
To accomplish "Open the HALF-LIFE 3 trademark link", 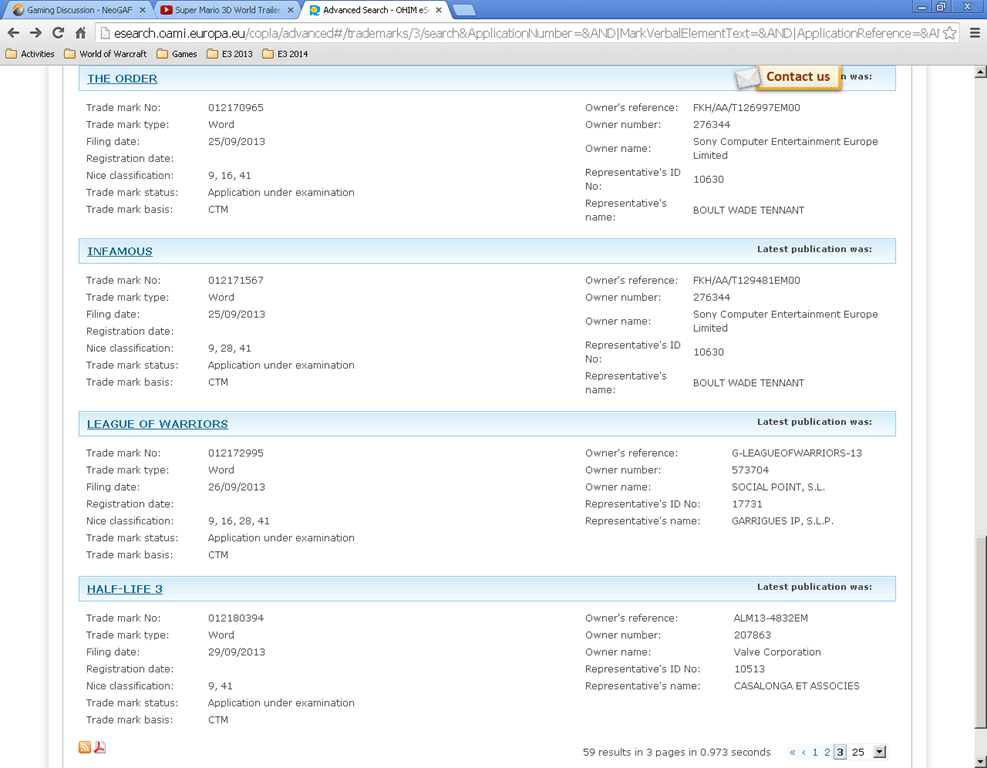I will tap(124, 589).
